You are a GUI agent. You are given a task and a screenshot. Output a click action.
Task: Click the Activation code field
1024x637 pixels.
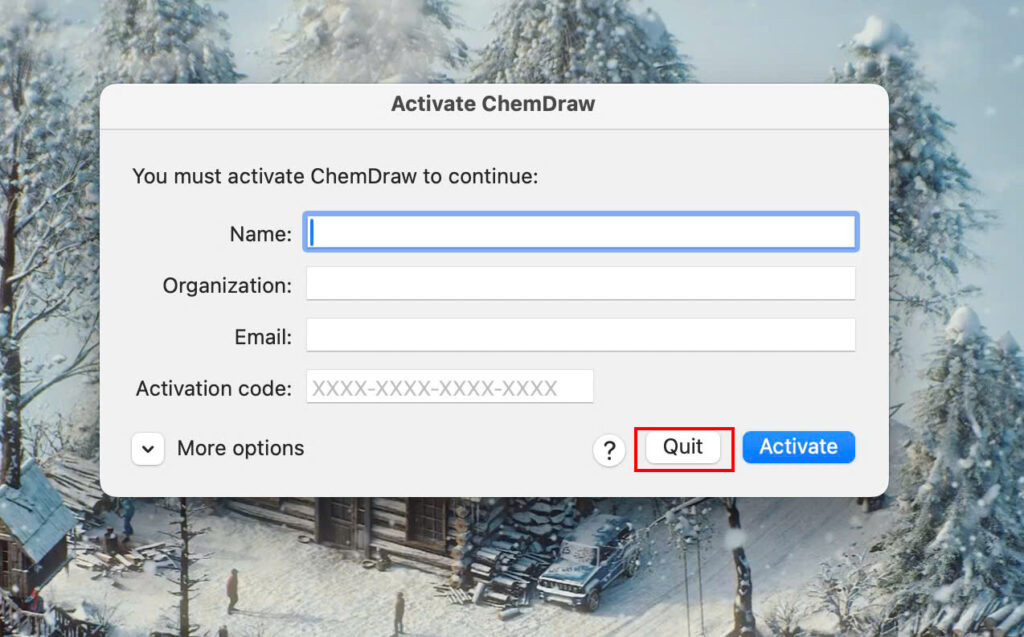point(450,387)
